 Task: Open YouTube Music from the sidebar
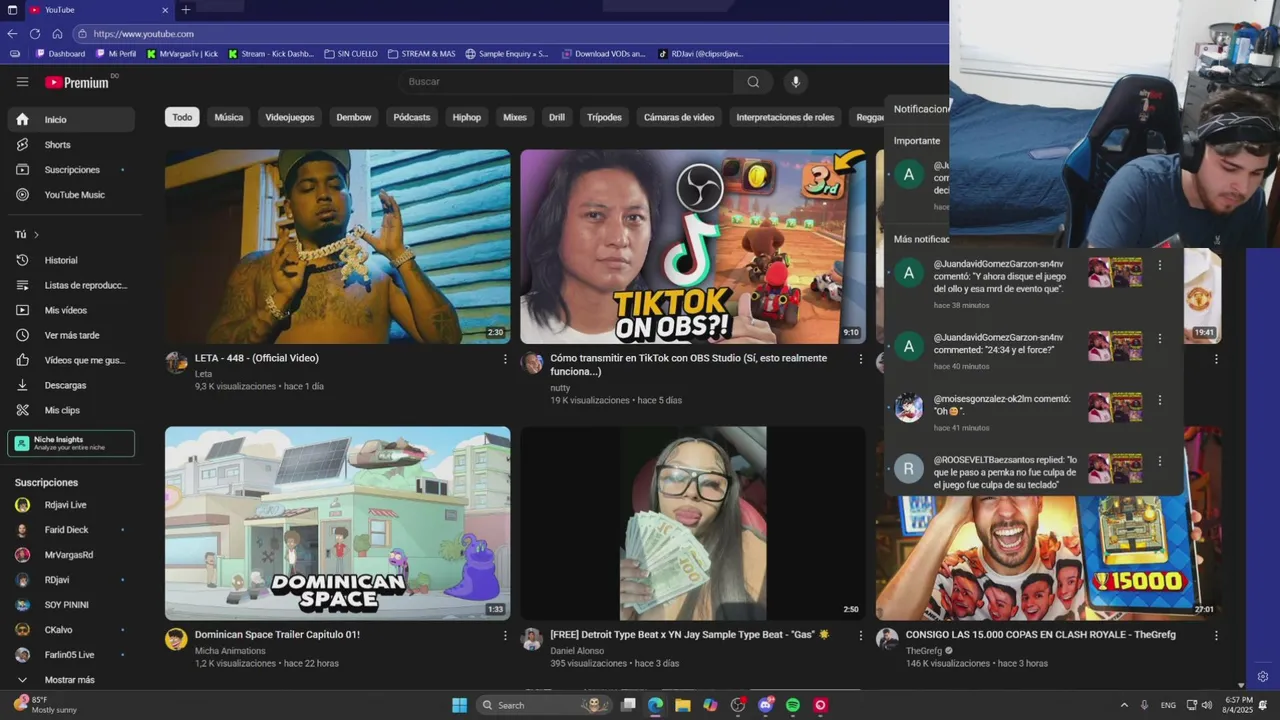click(x=70, y=195)
